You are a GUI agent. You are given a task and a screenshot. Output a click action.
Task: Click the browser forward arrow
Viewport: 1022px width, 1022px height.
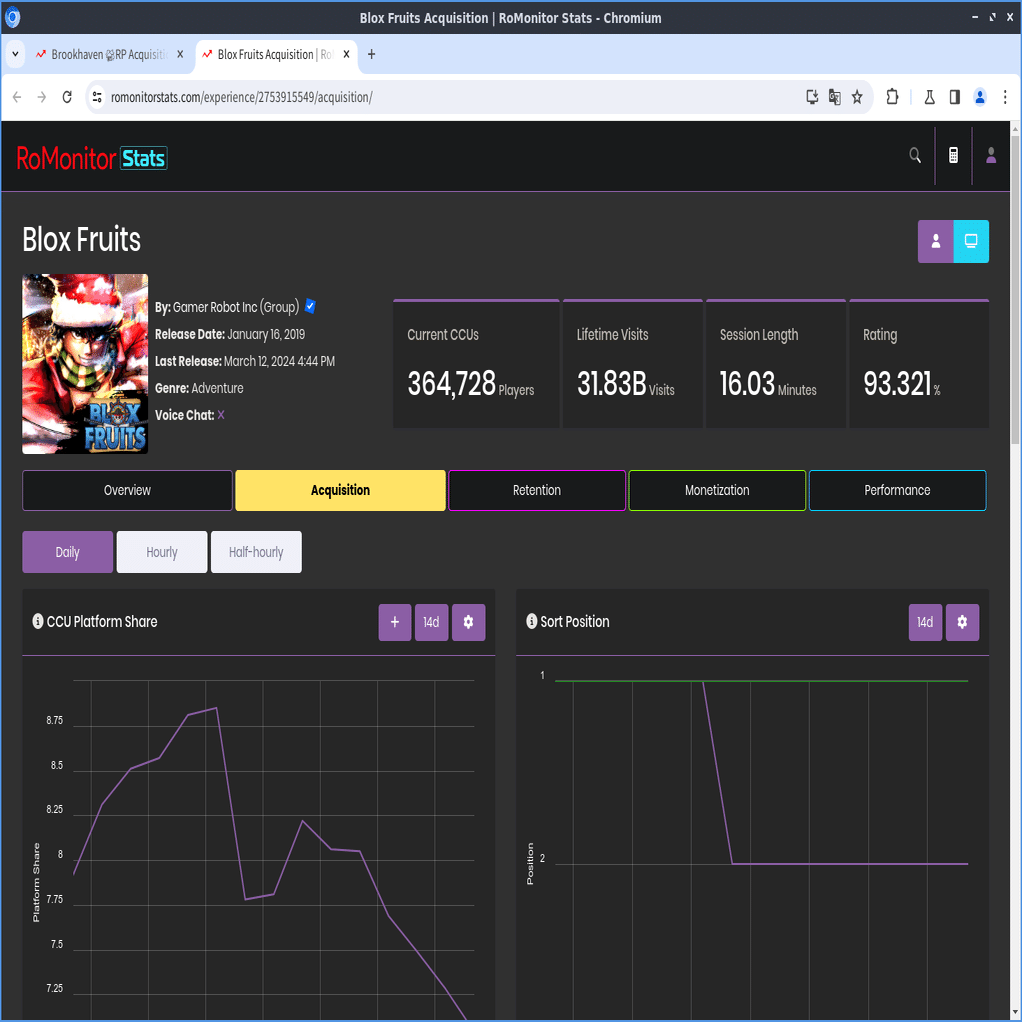click(42, 97)
